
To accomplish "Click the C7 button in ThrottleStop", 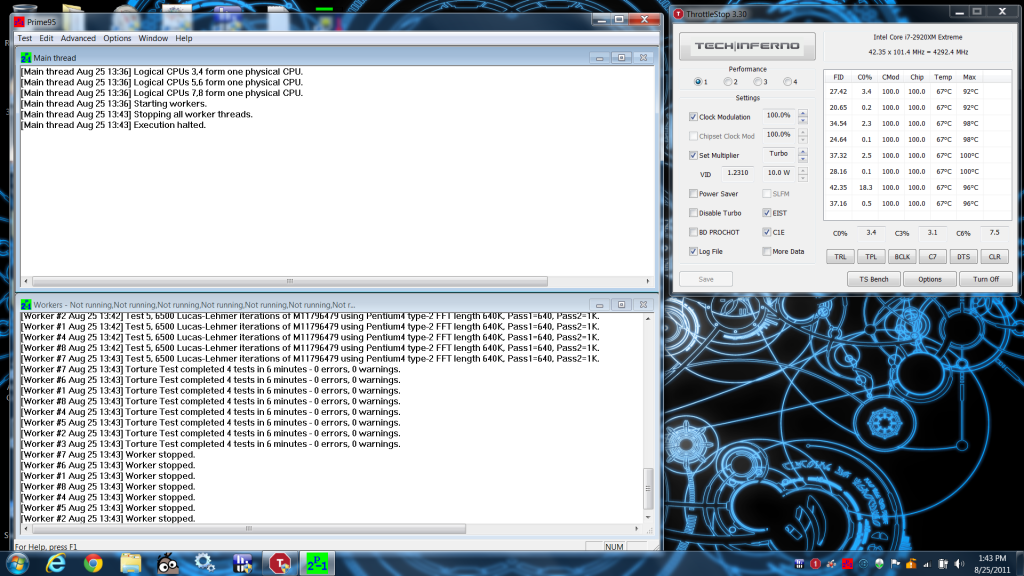I will tap(933, 257).
